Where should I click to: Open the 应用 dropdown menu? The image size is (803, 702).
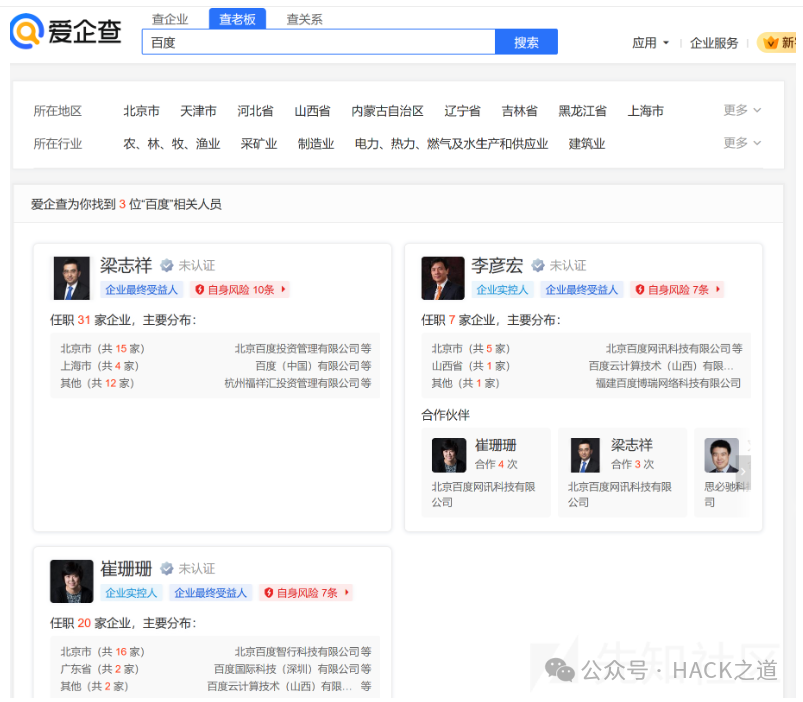click(649, 43)
